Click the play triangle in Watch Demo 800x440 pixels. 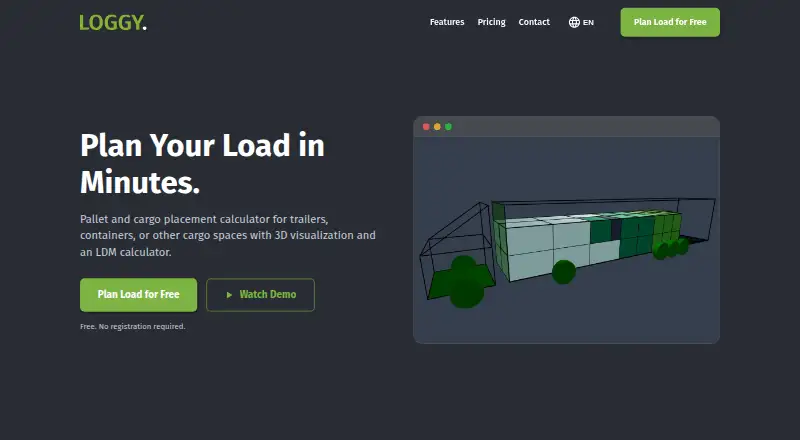pyautogui.click(x=229, y=295)
